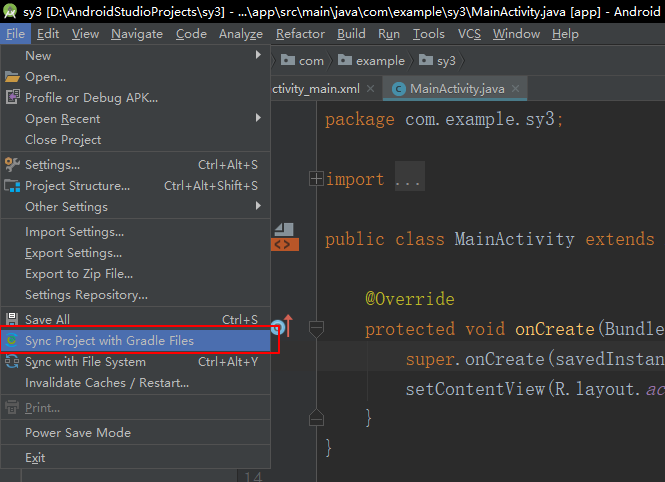Click the Android Studio title bar logo
665x482 pixels.
click(10, 11)
